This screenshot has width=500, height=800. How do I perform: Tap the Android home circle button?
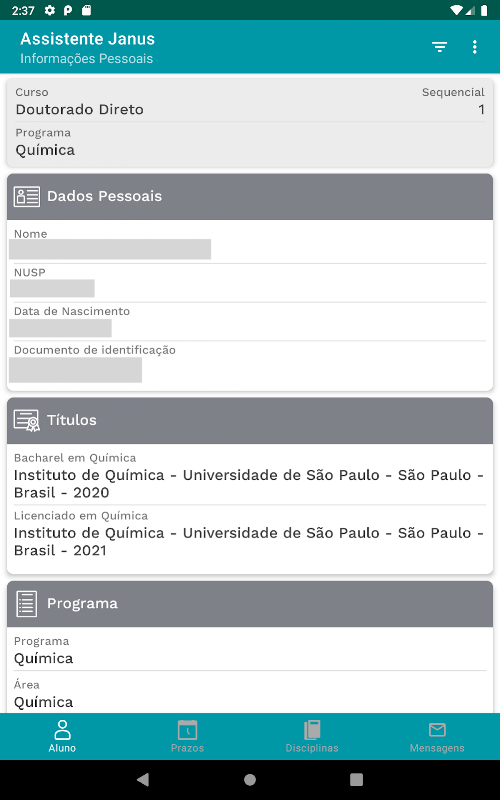(x=249, y=779)
